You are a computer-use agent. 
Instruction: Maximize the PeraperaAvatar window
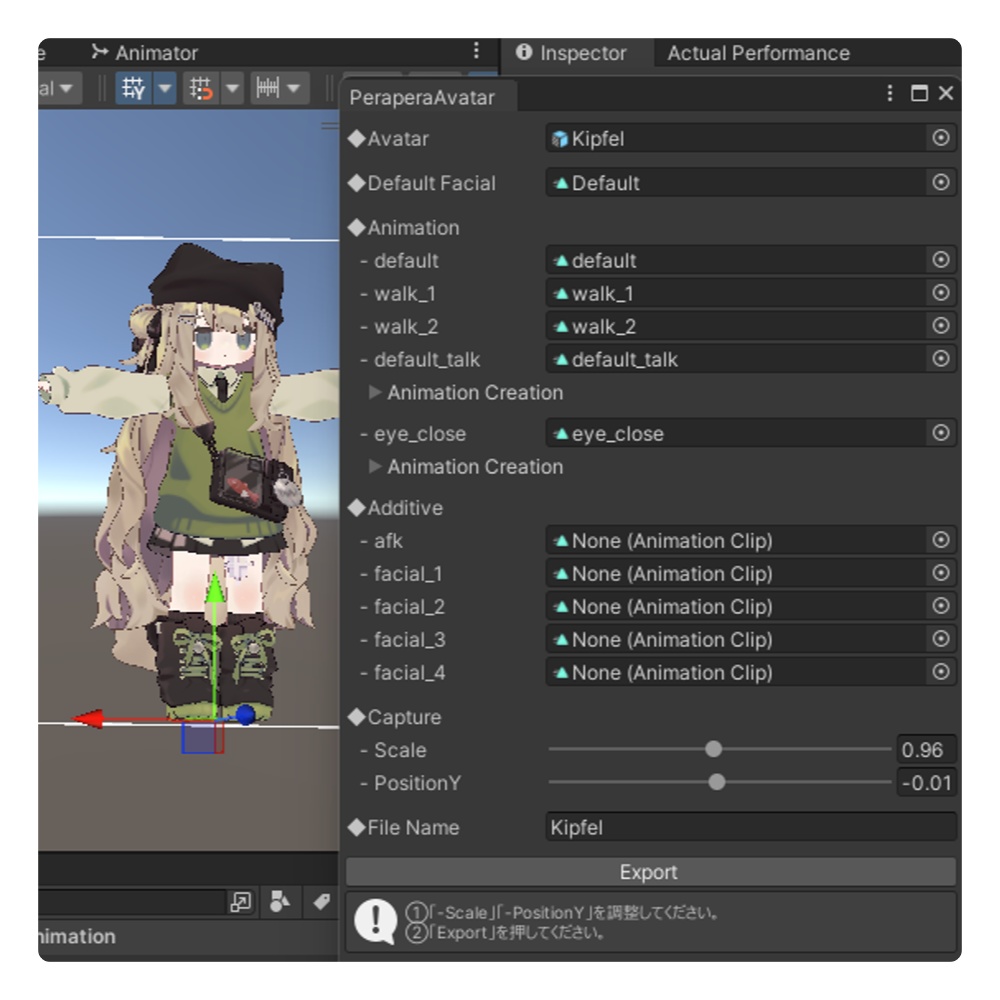(919, 93)
